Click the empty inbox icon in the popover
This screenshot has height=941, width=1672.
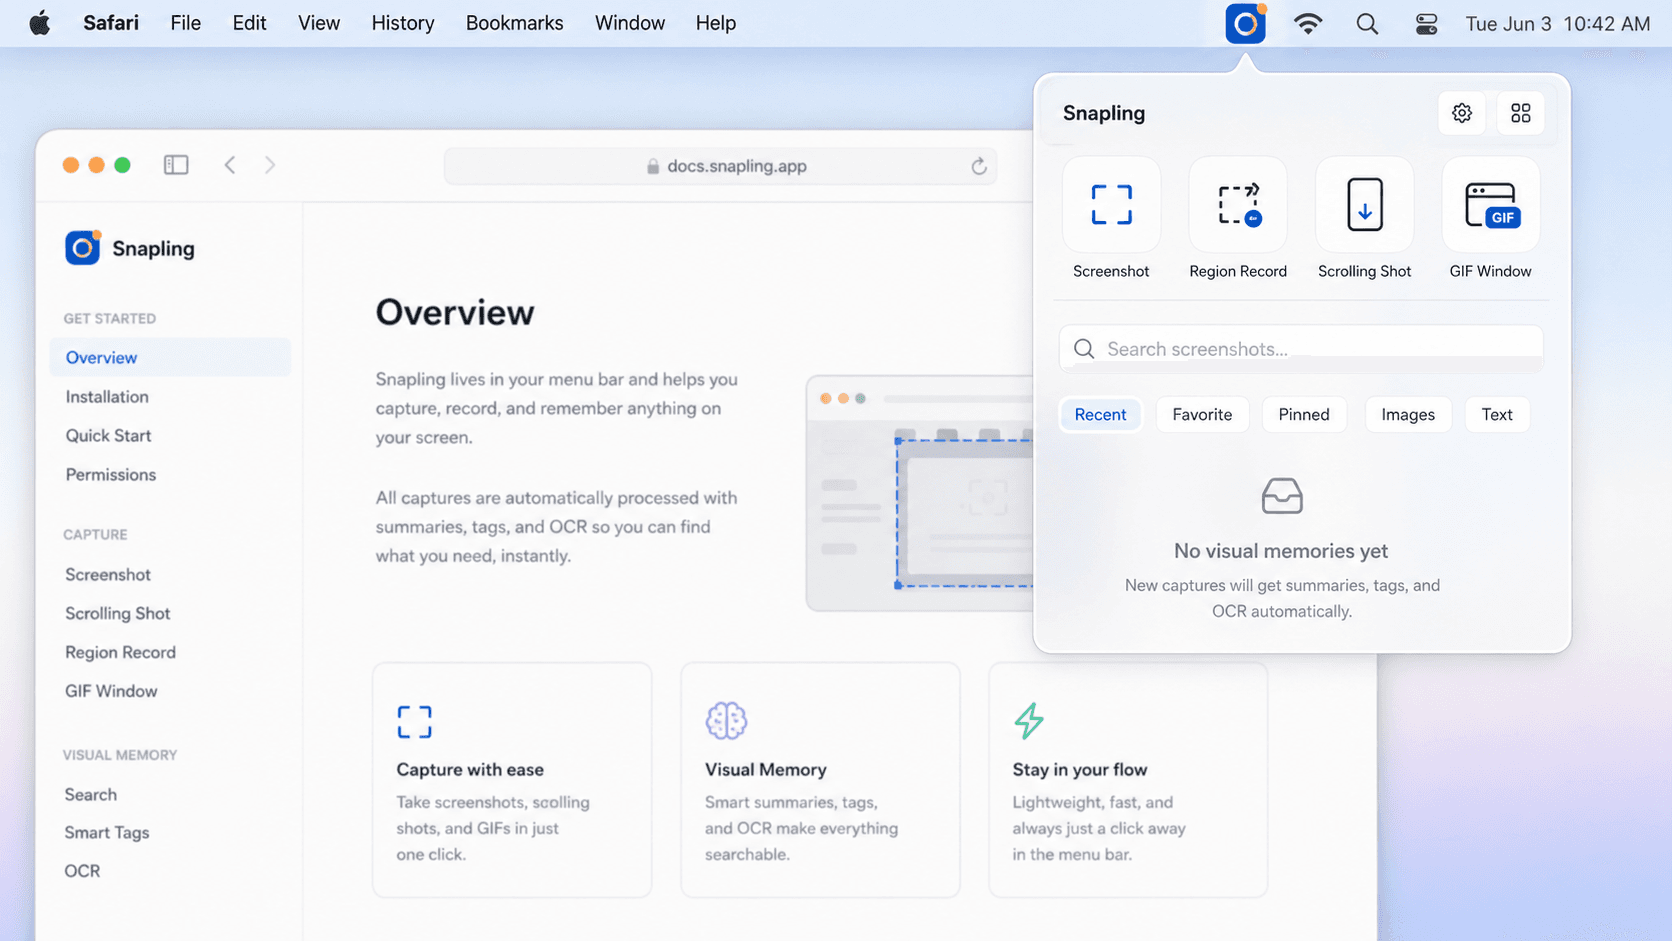[1282, 496]
